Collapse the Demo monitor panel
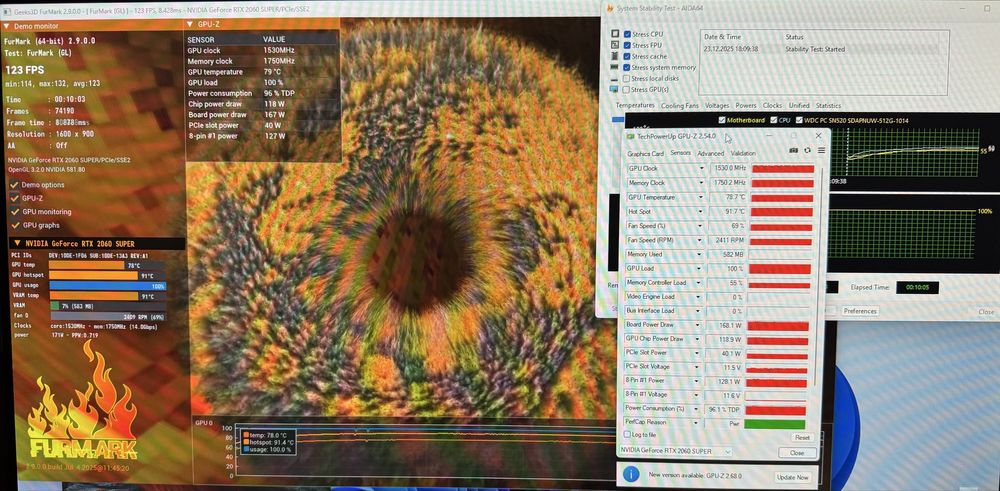1000x491 pixels. [x=6, y=26]
